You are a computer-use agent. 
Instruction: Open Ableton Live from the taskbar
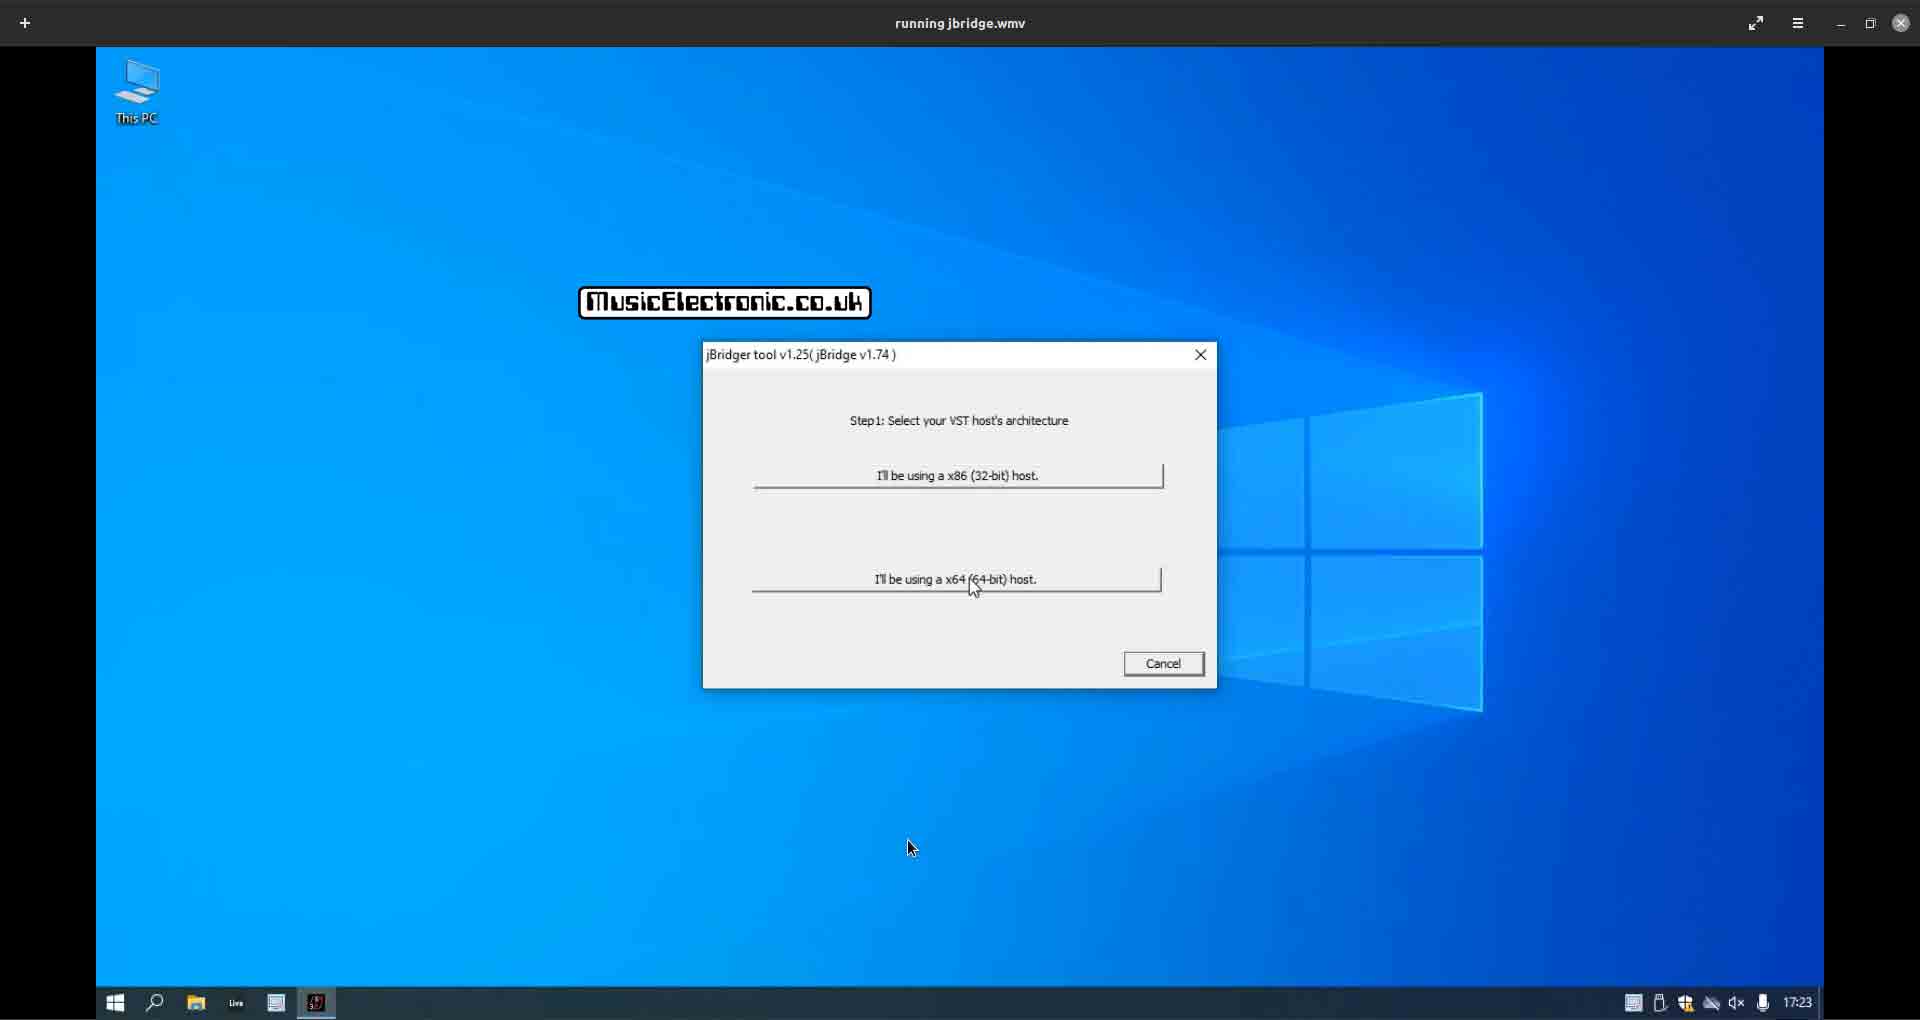coord(236,1003)
